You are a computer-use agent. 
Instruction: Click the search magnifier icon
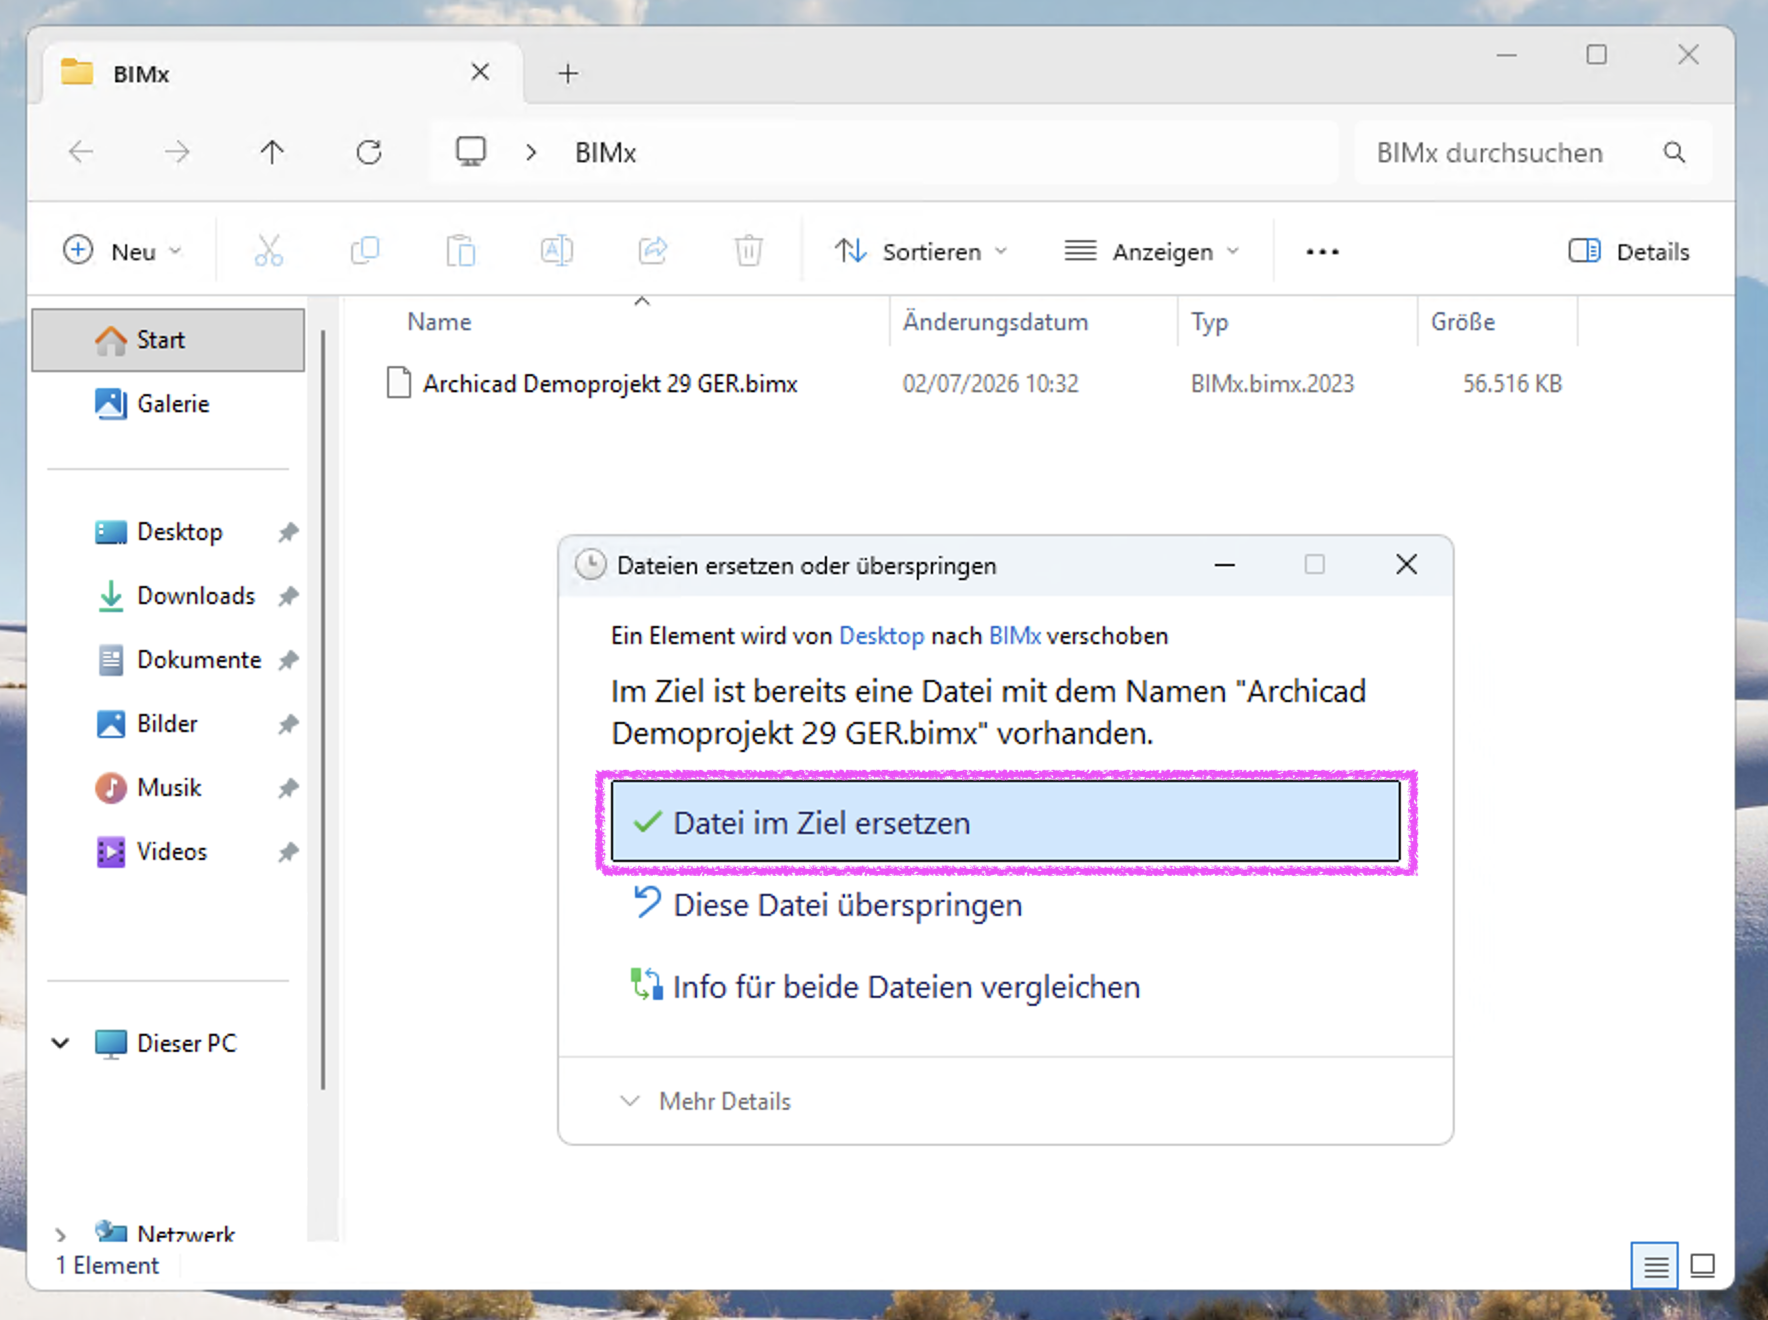coord(1674,152)
